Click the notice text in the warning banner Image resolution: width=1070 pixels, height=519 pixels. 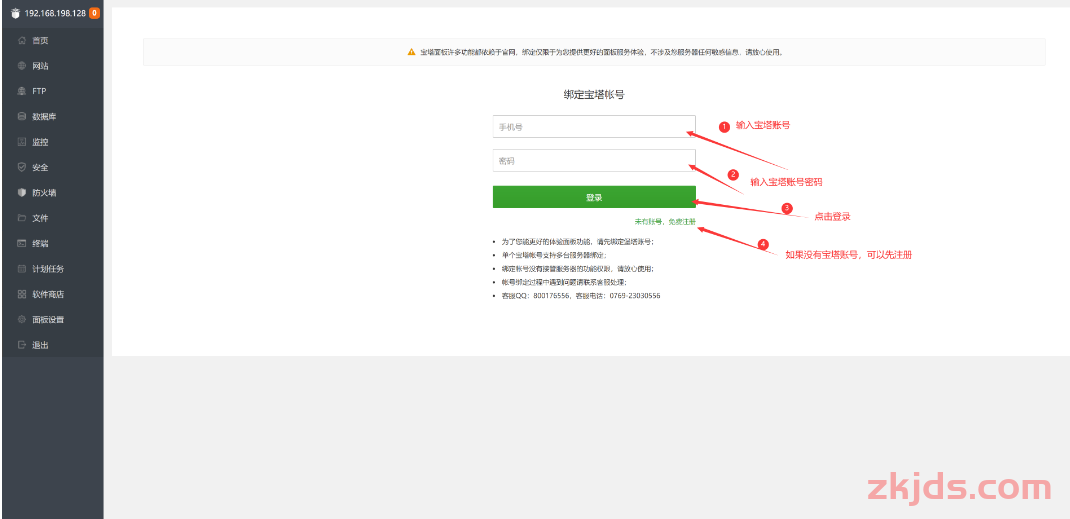click(601, 52)
